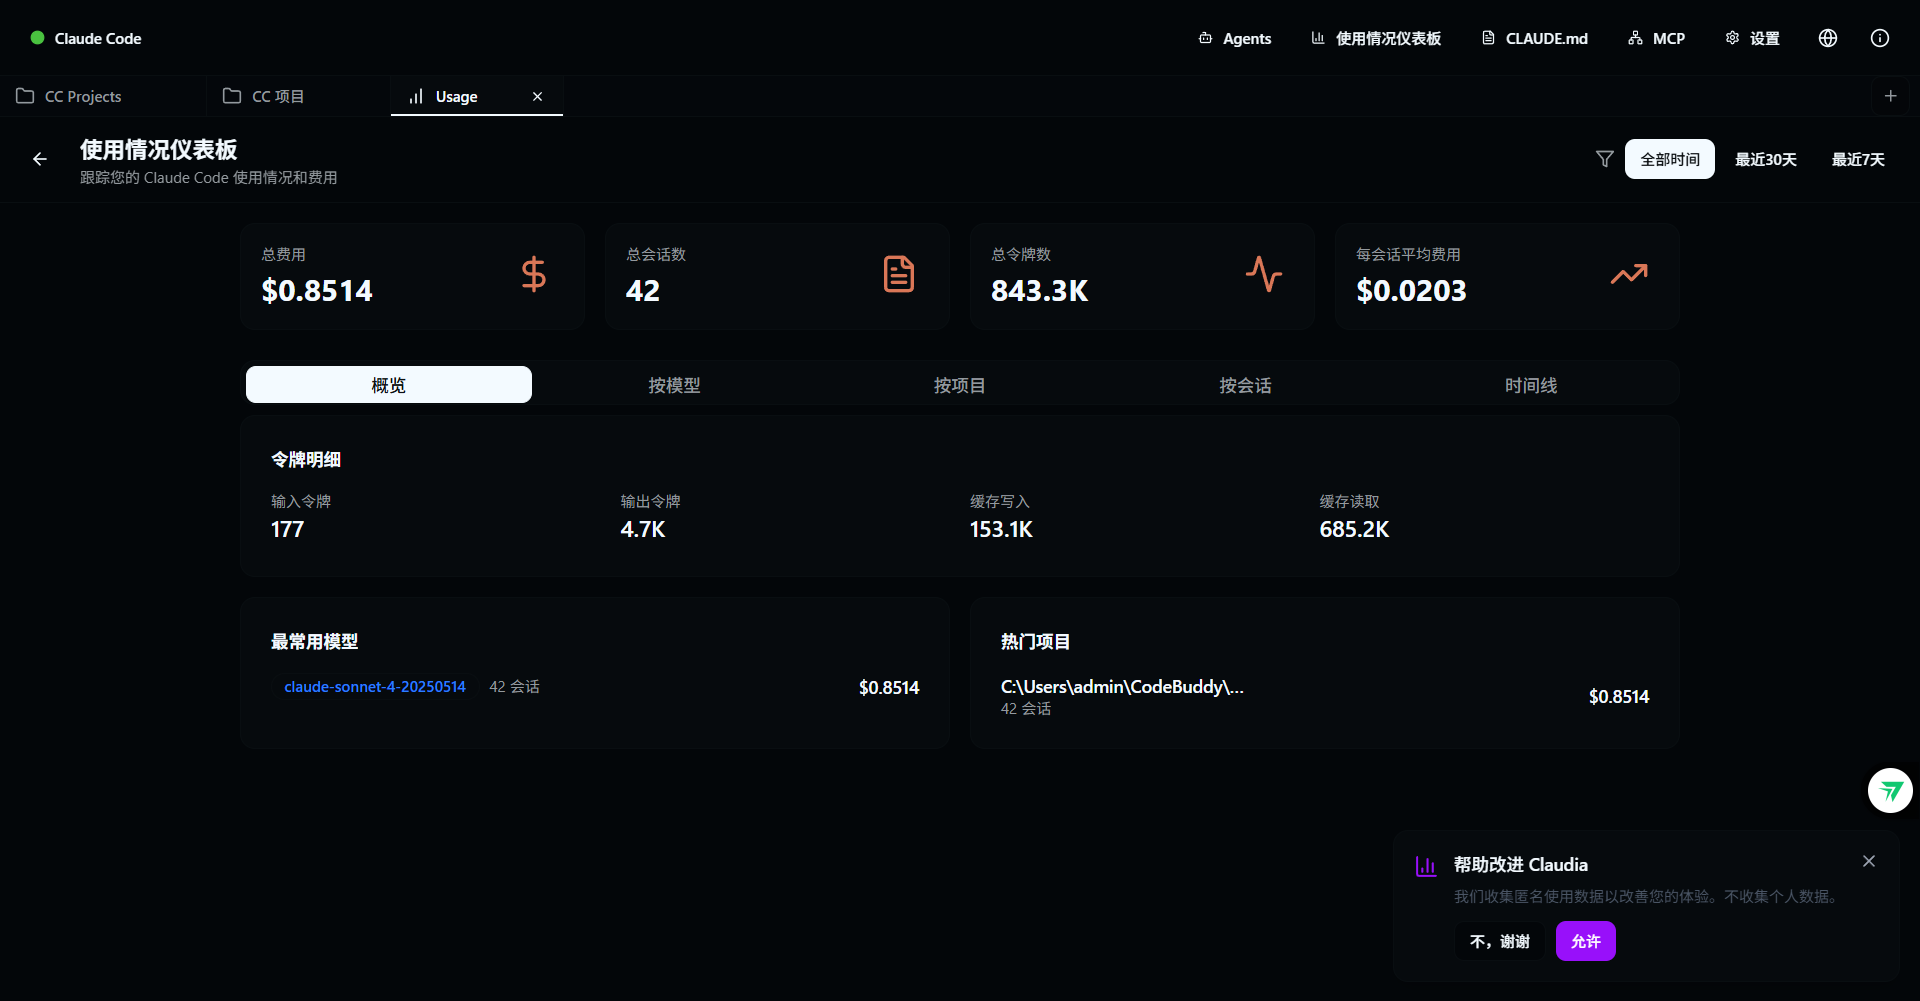Click the total cost value $0.8514
1920x1001 pixels.
click(x=317, y=291)
